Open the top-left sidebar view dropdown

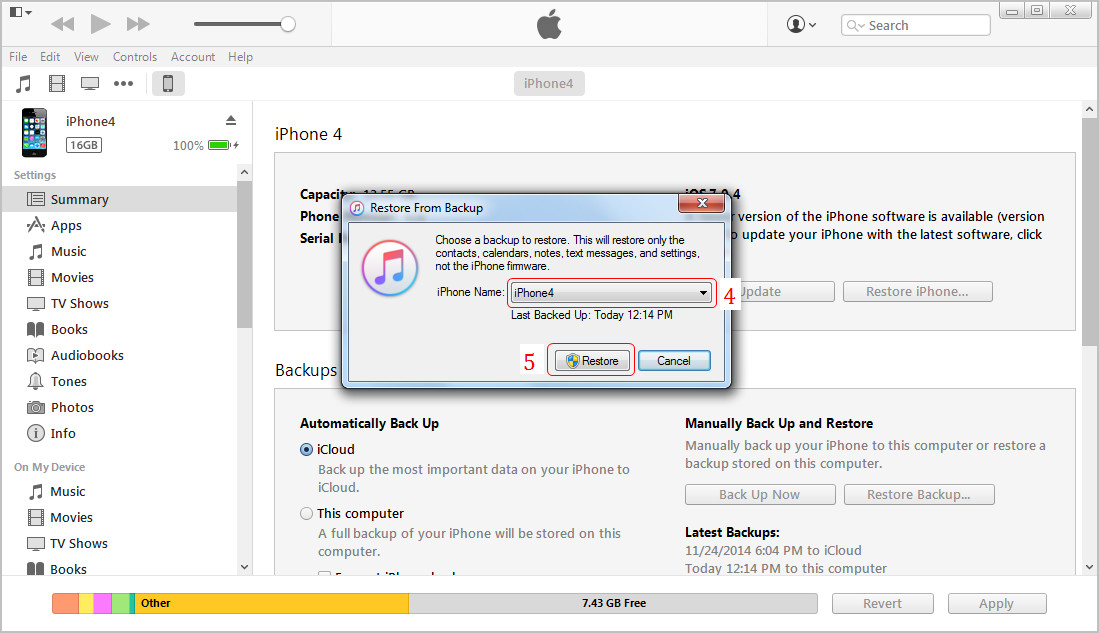point(20,12)
